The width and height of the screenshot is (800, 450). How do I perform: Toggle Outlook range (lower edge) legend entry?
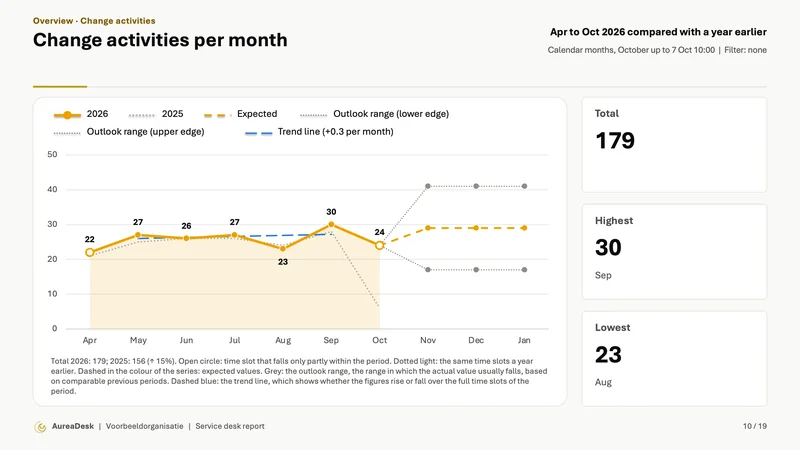(x=374, y=114)
